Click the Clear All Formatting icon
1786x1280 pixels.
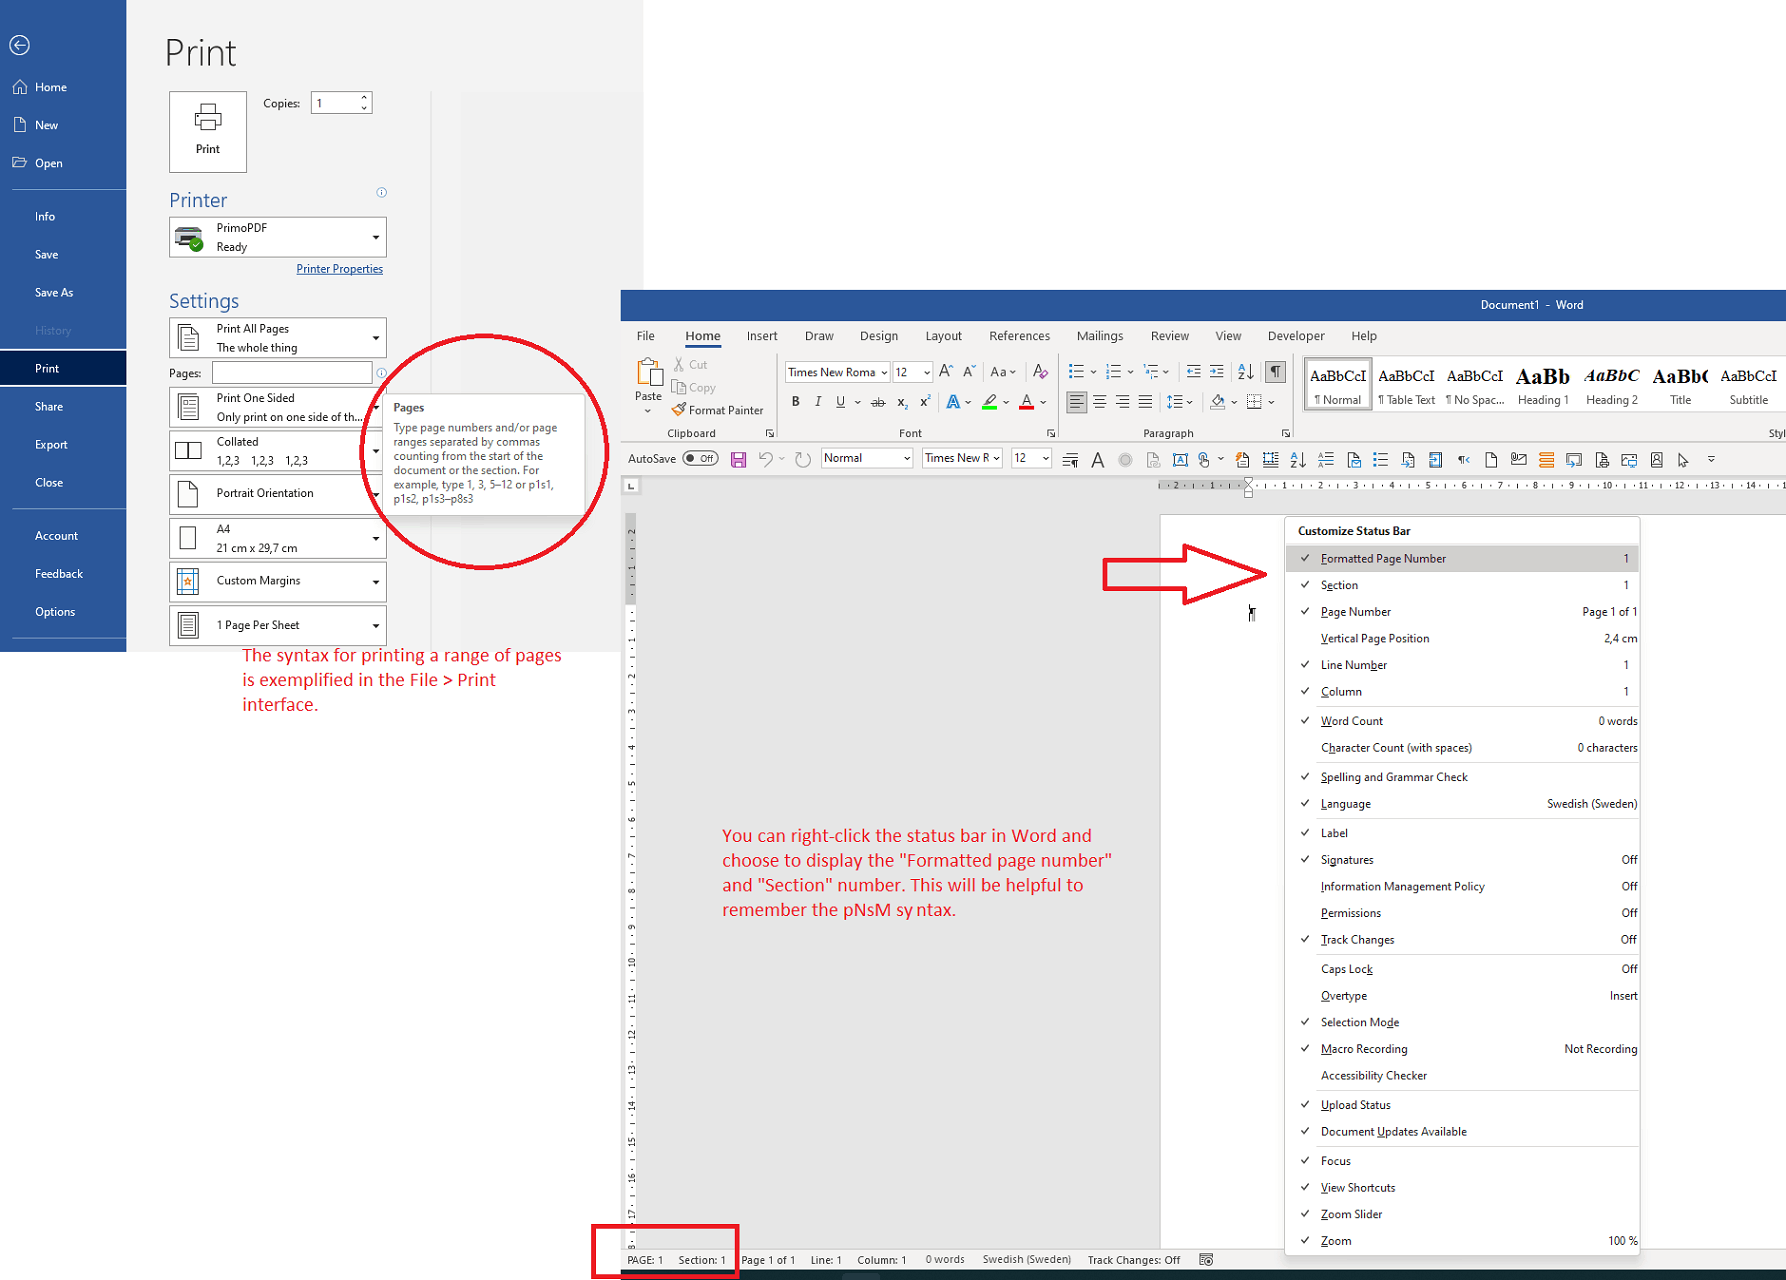pyautogui.click(x=1040, y=372)
